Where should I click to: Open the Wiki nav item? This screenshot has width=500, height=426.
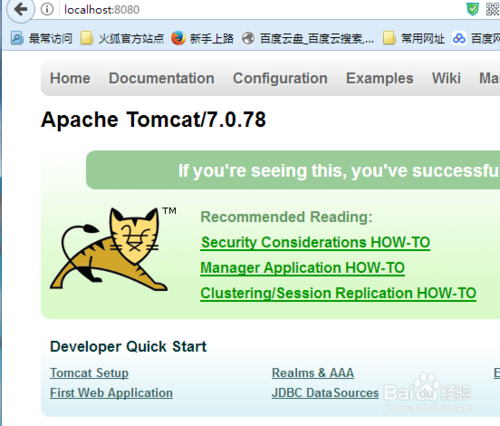pyautogui.click(x=446, y=78)
